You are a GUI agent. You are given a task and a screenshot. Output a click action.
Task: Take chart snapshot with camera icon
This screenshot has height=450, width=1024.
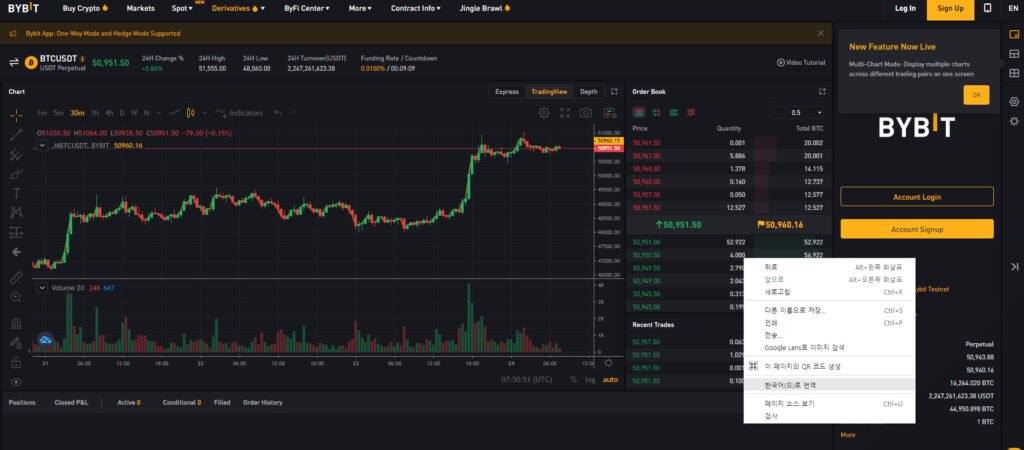(586, 113)
